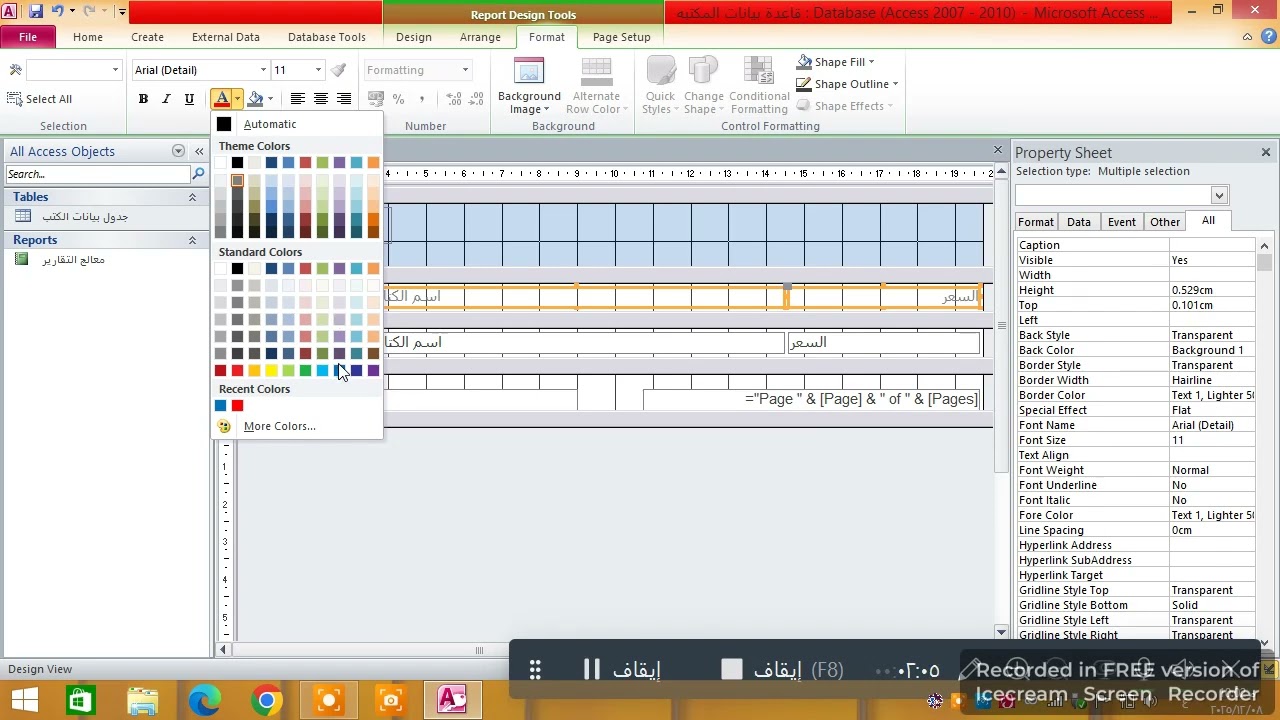Image resolution: width=1280 pixels, height=720 pixels.
Task: Click Undo icon in Quick Access Toolbar
Action: click(x=57, y=12)
